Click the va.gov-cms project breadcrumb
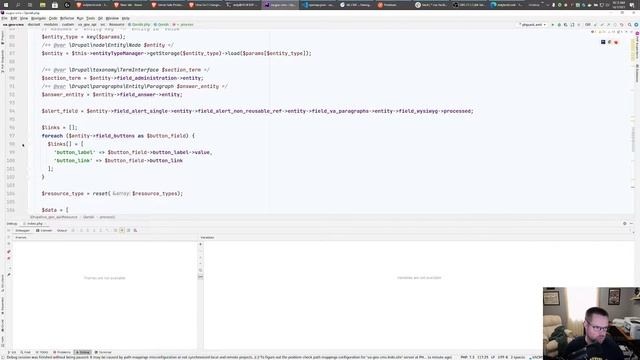 (13, 24)
